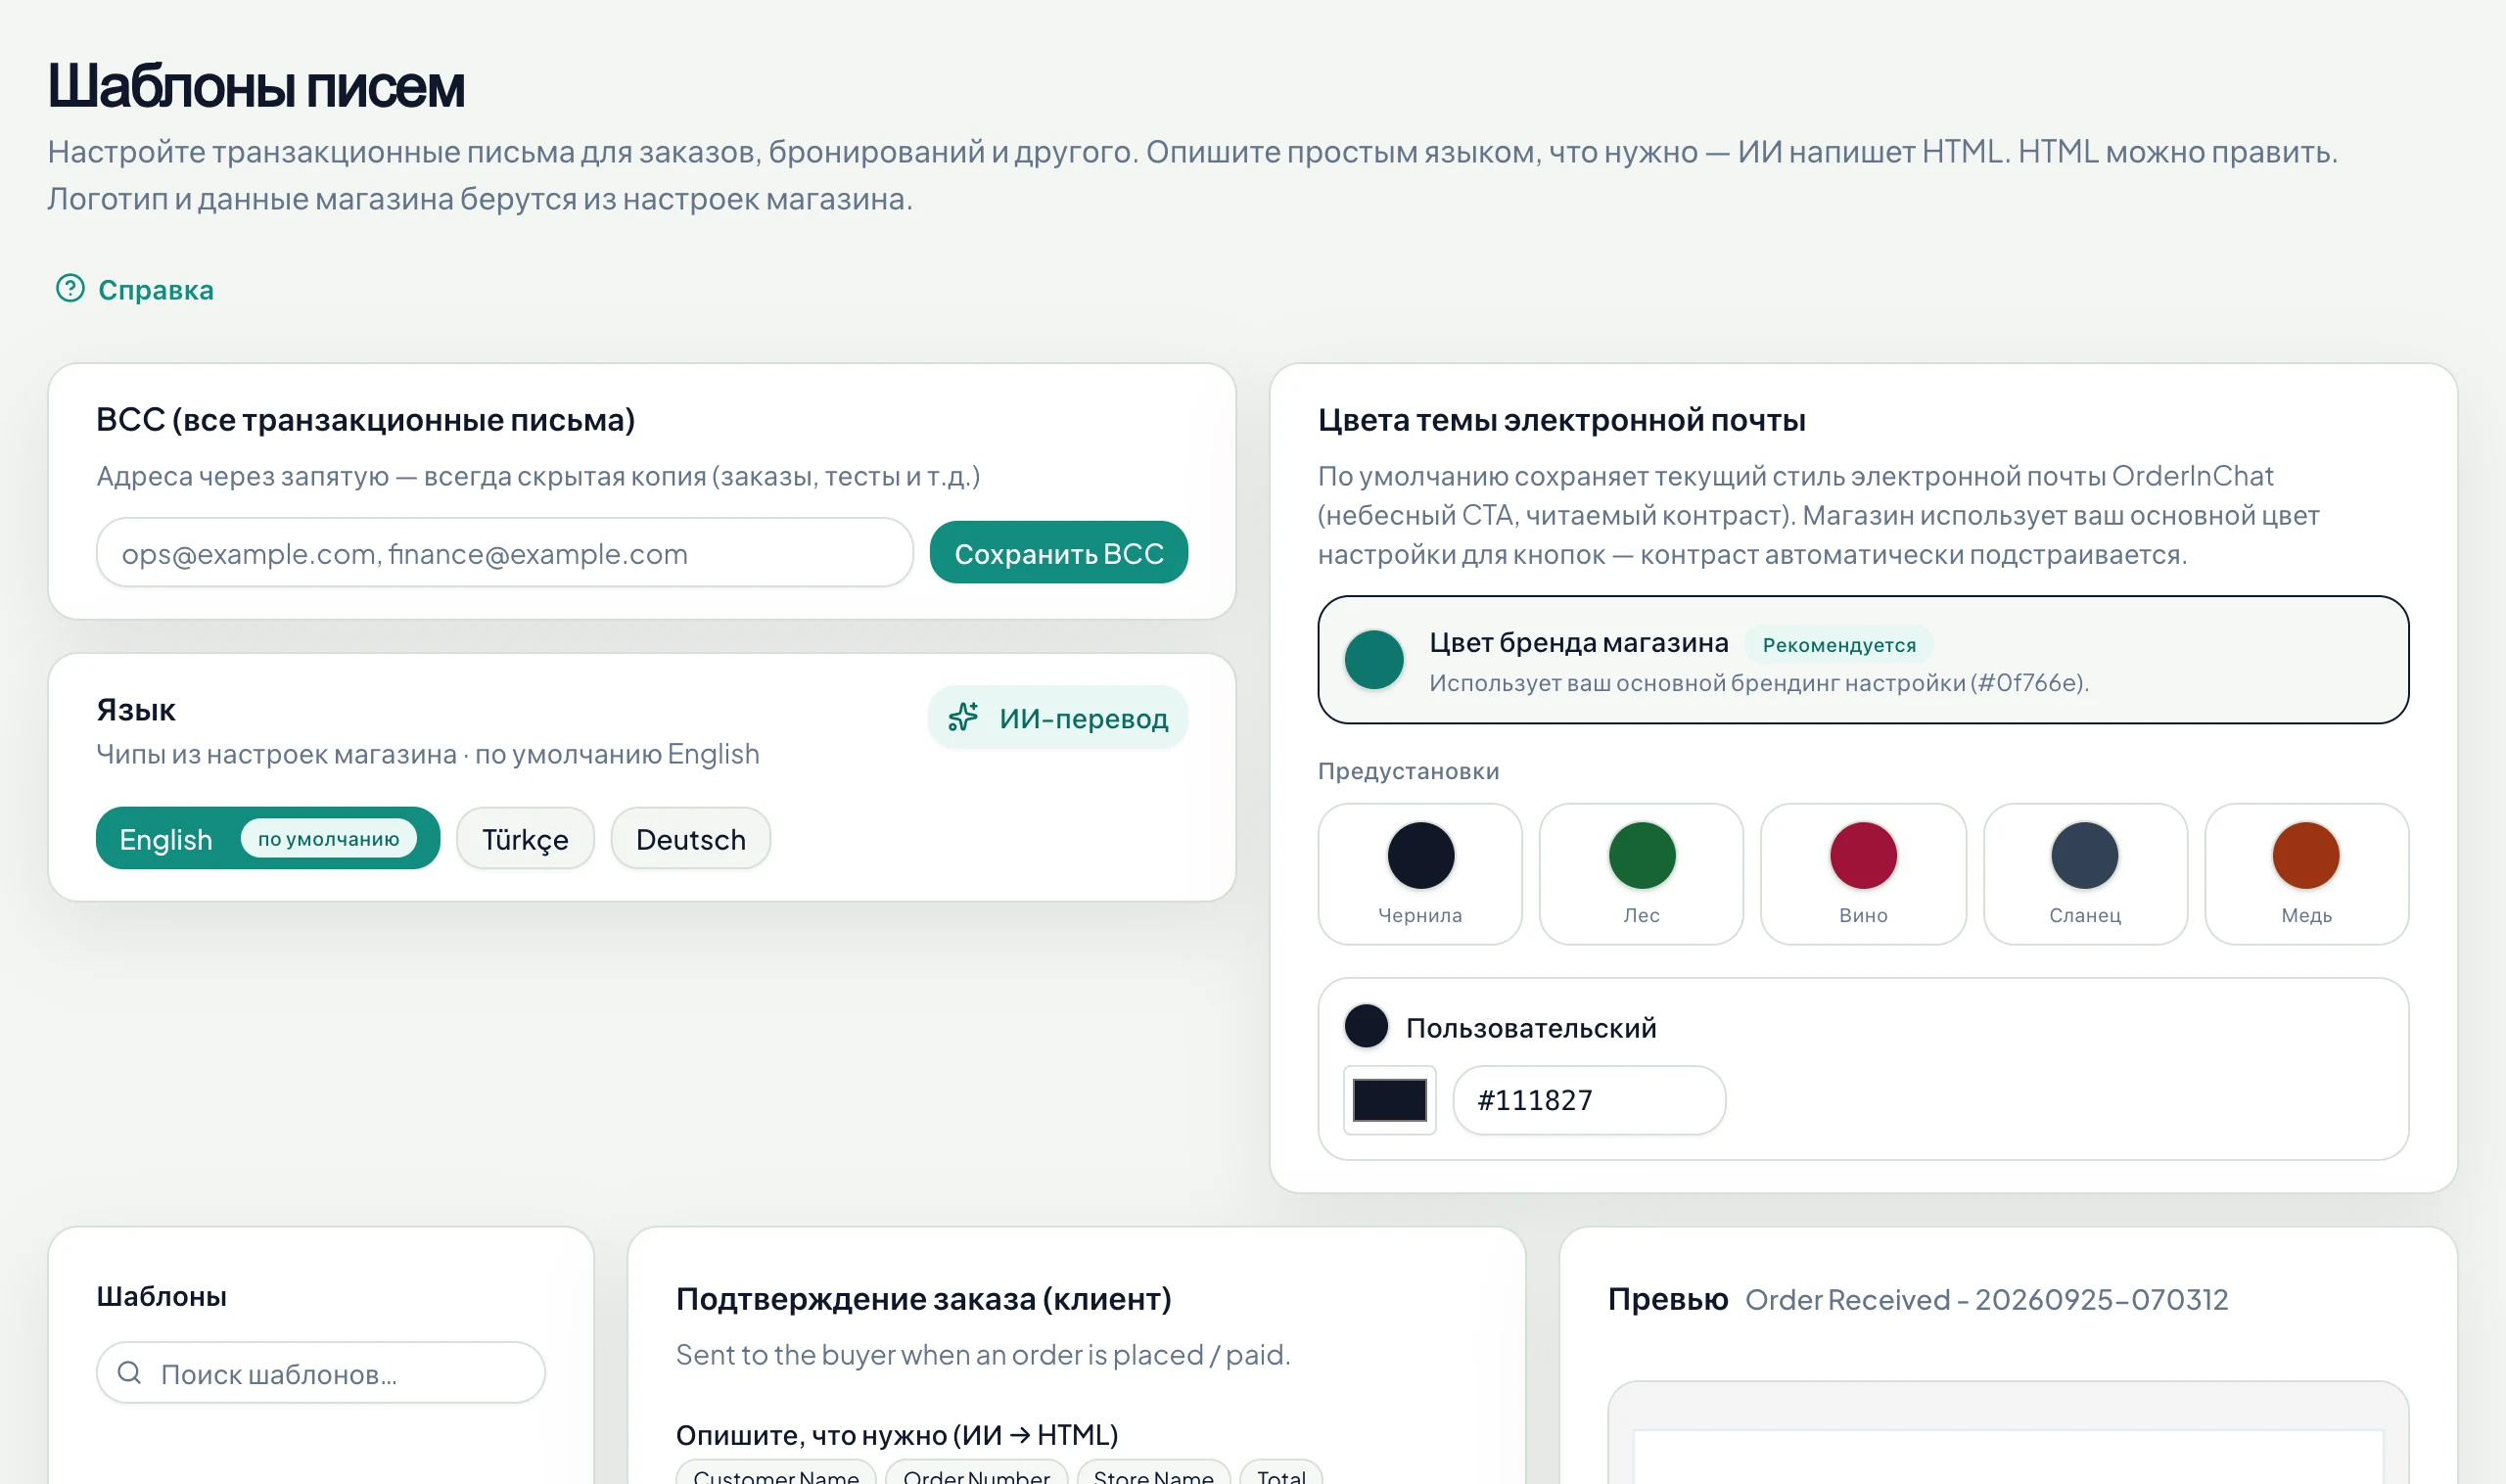The height and width of the screenshot is (1484, 2506).
Task: Choose the Медь copper preset
Action: 2306,875
